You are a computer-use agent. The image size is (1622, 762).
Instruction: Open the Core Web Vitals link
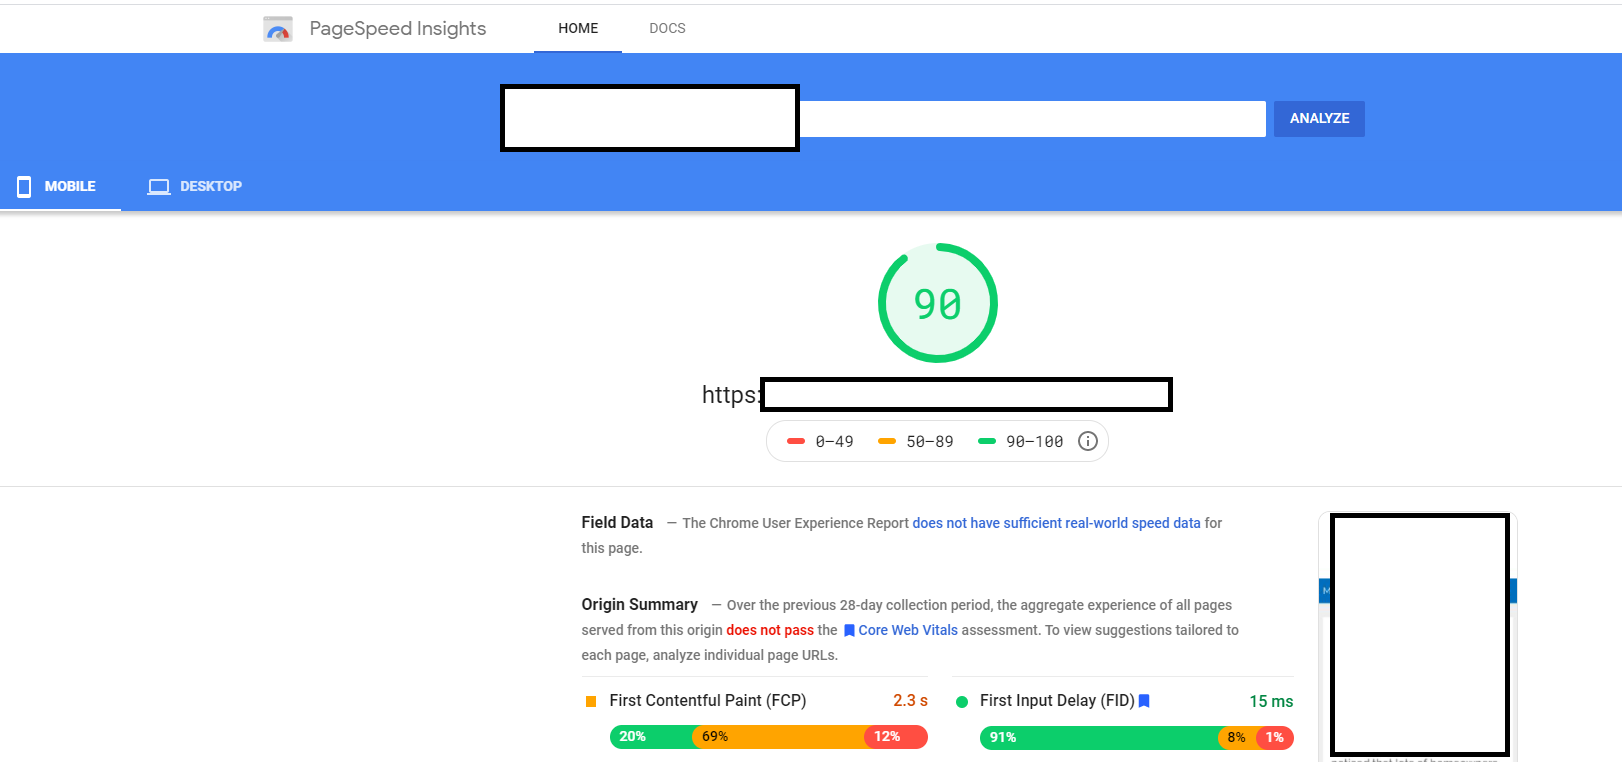click(x=908, y=630)
